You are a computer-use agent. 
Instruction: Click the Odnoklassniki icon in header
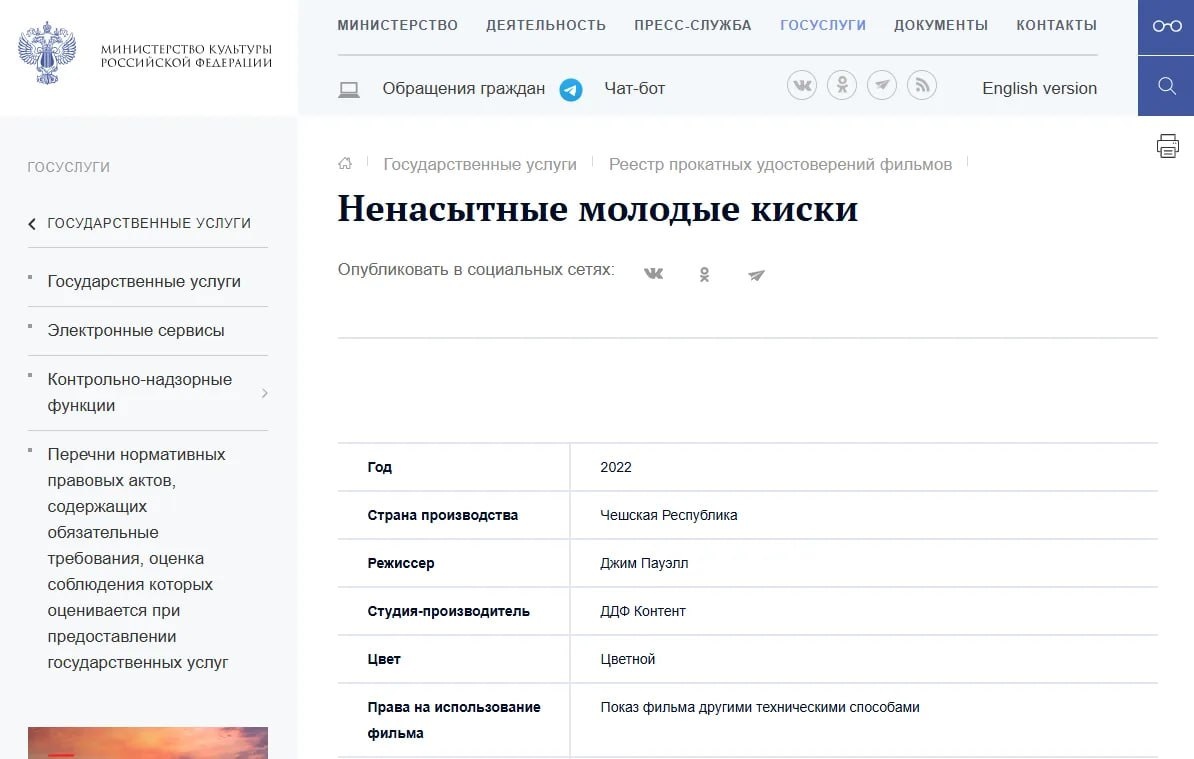(x=842, y=85)
